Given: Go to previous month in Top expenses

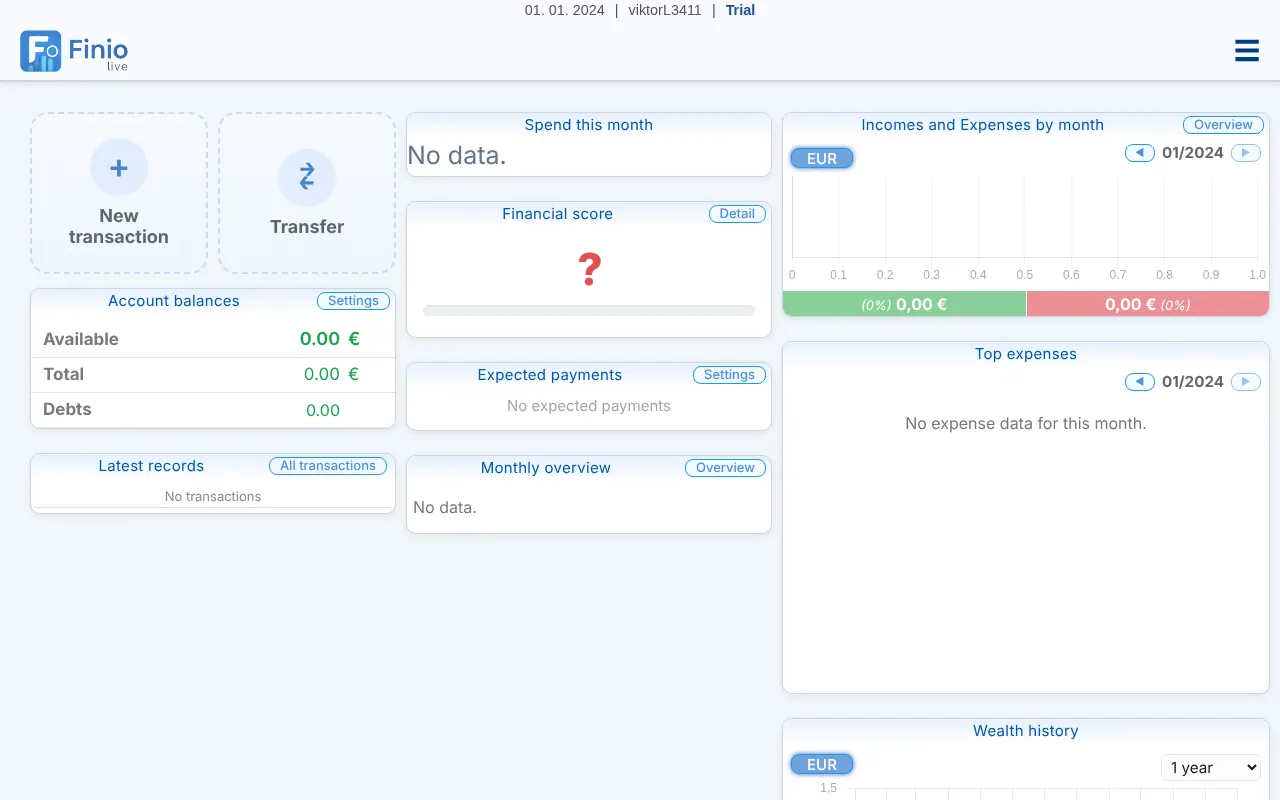Looking at the screenshot, I should [1140, 382].
